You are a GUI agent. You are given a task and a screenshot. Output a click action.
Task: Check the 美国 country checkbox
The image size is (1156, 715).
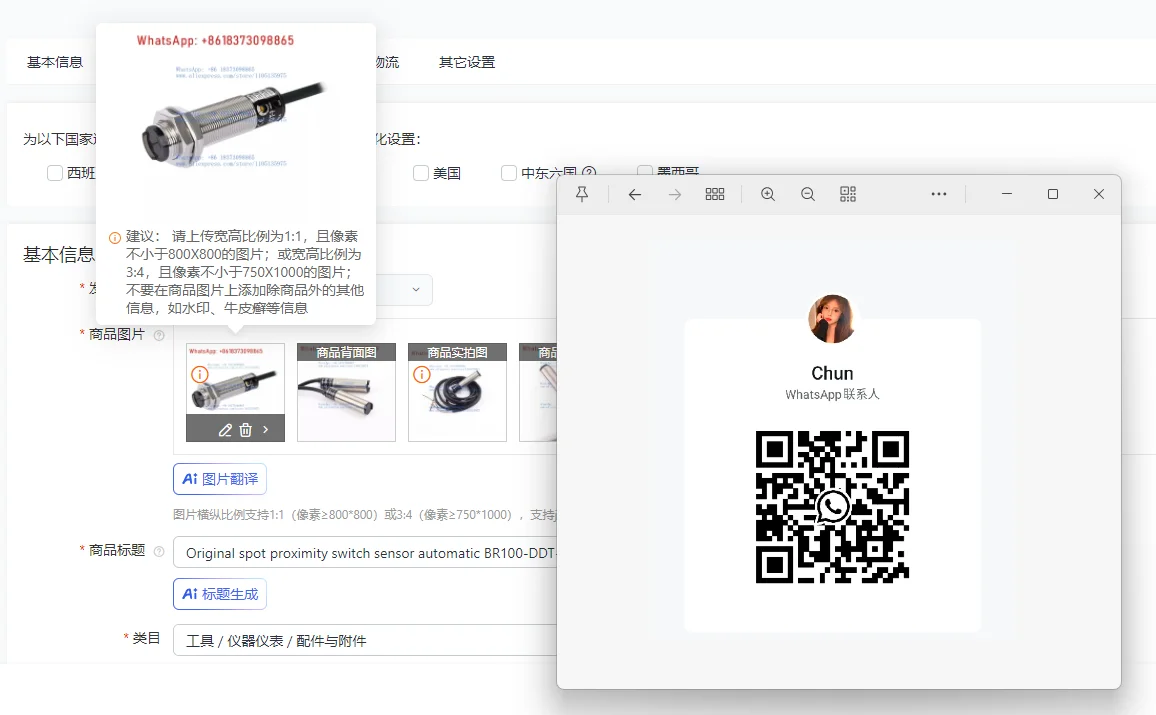[x=421, y=173]
